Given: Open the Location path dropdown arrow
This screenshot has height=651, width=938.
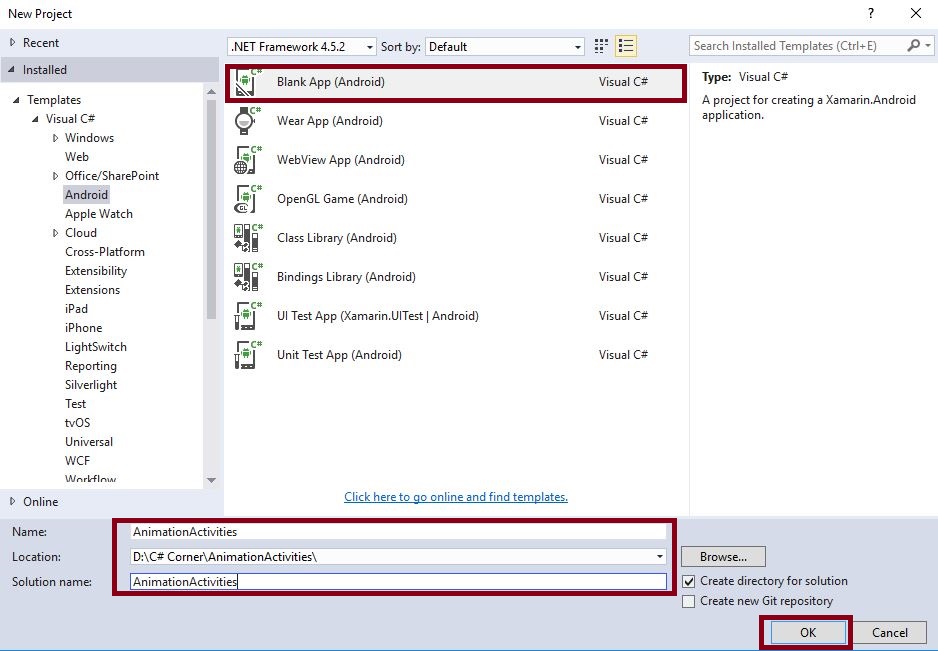Looking at the screenshot, I should tap(659, 556).
